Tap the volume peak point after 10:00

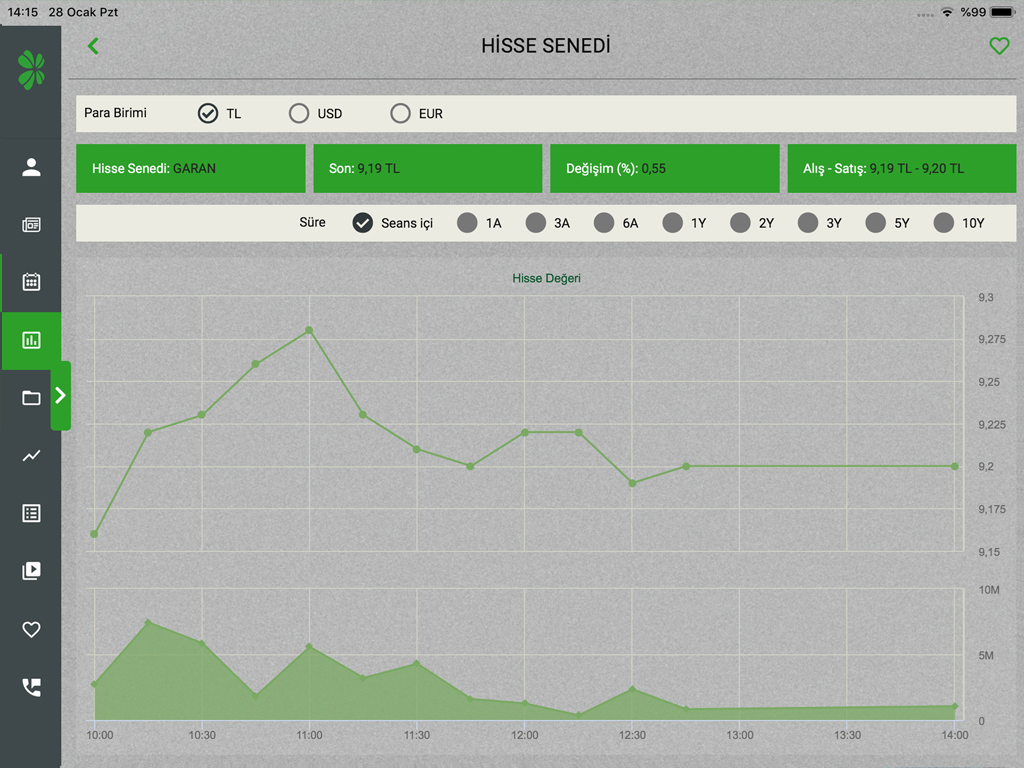(x=148, y=622)
